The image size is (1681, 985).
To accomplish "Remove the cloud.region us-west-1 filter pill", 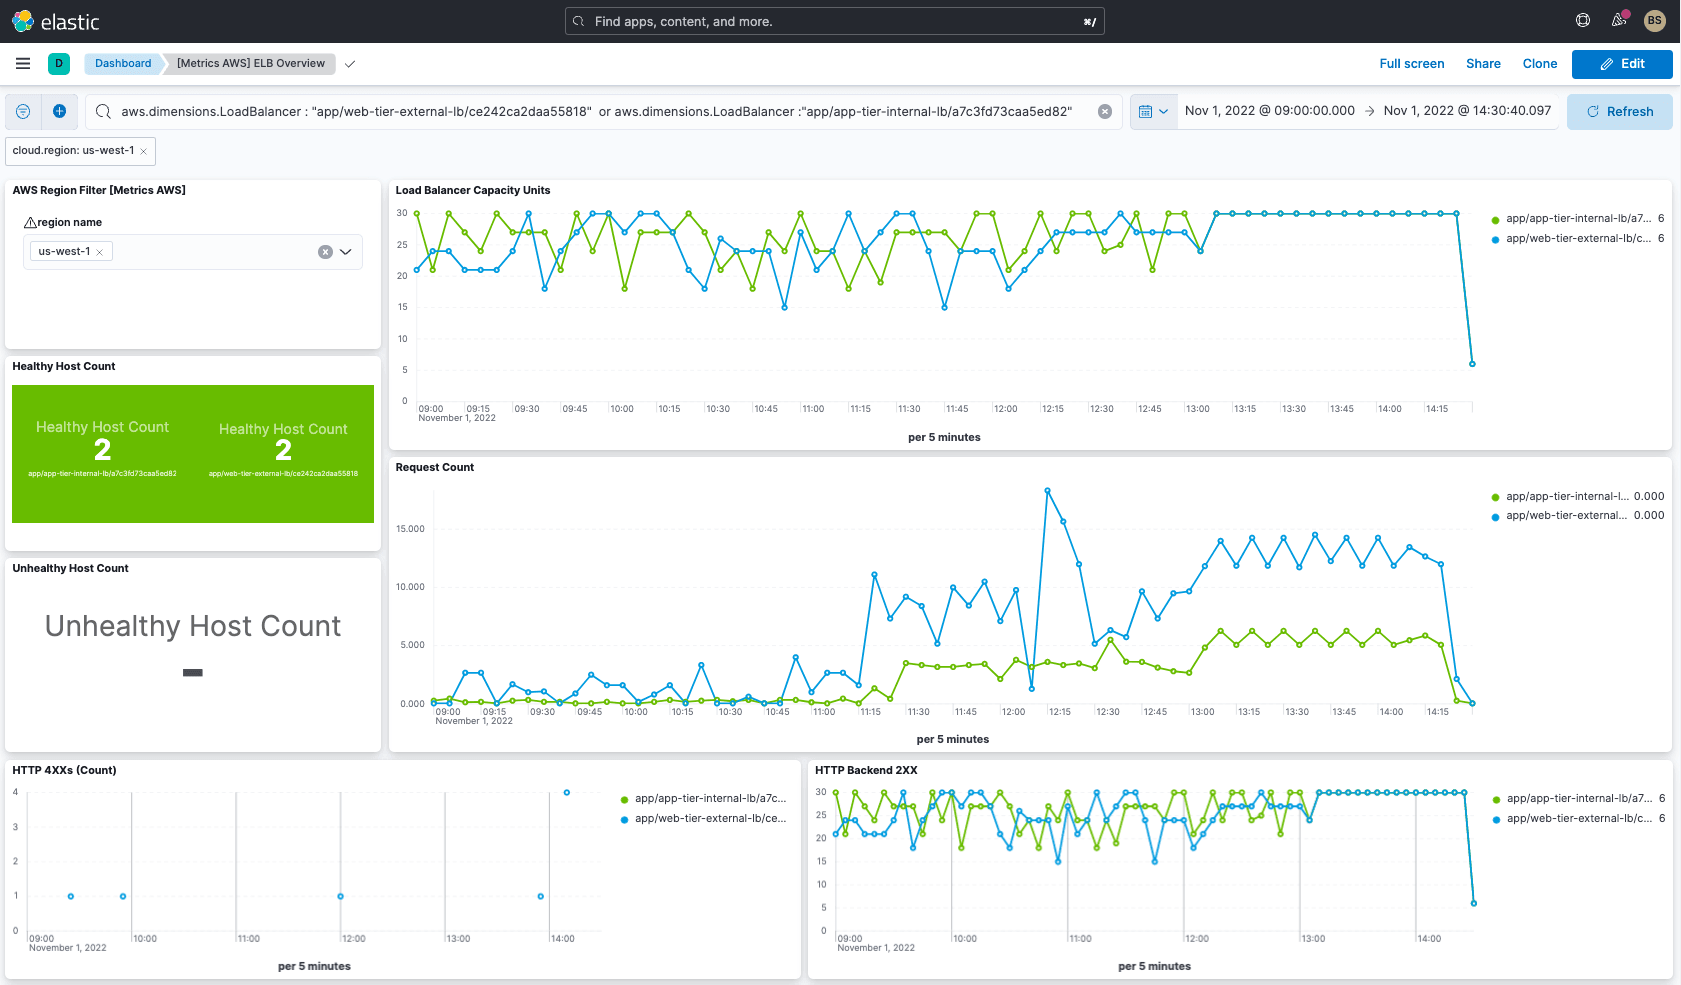I will pos(144,151).
